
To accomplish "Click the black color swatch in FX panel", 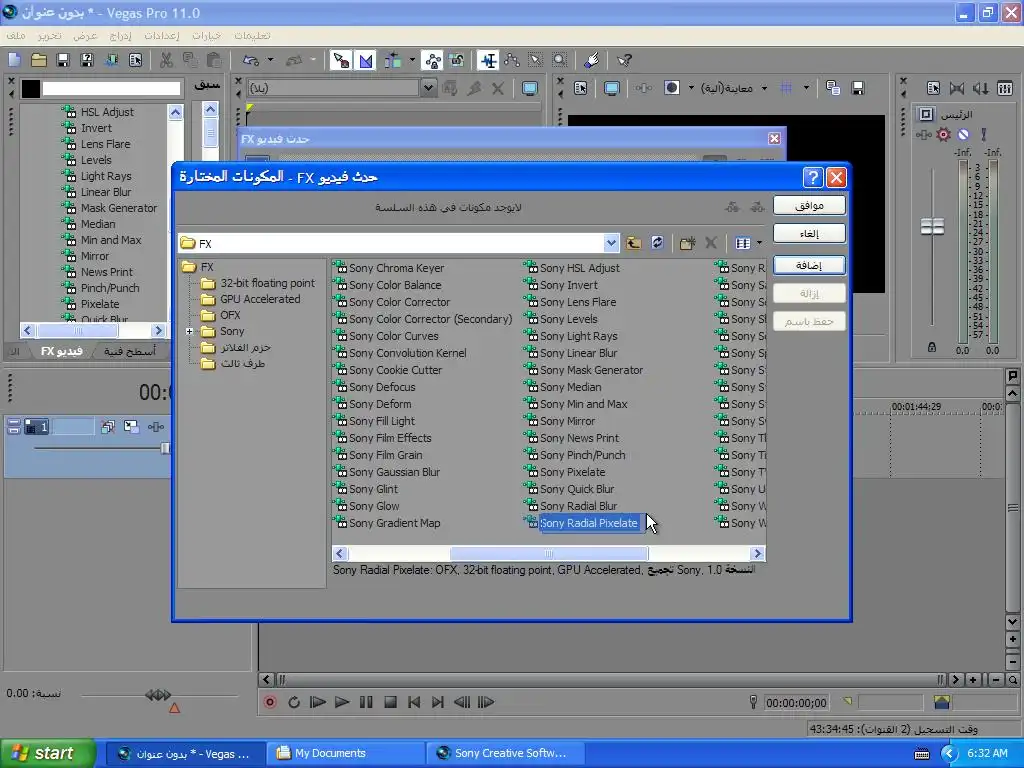I will coord(31,88).
